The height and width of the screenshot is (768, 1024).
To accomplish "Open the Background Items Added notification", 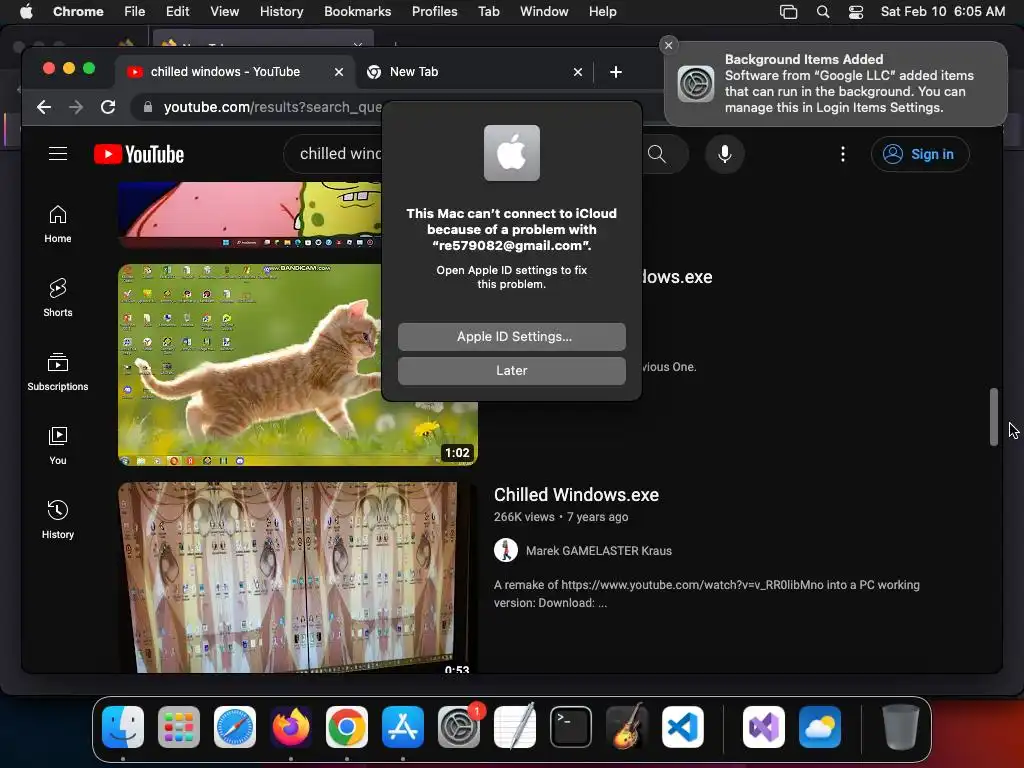I will pyautogui.click(x=835, y=84).
